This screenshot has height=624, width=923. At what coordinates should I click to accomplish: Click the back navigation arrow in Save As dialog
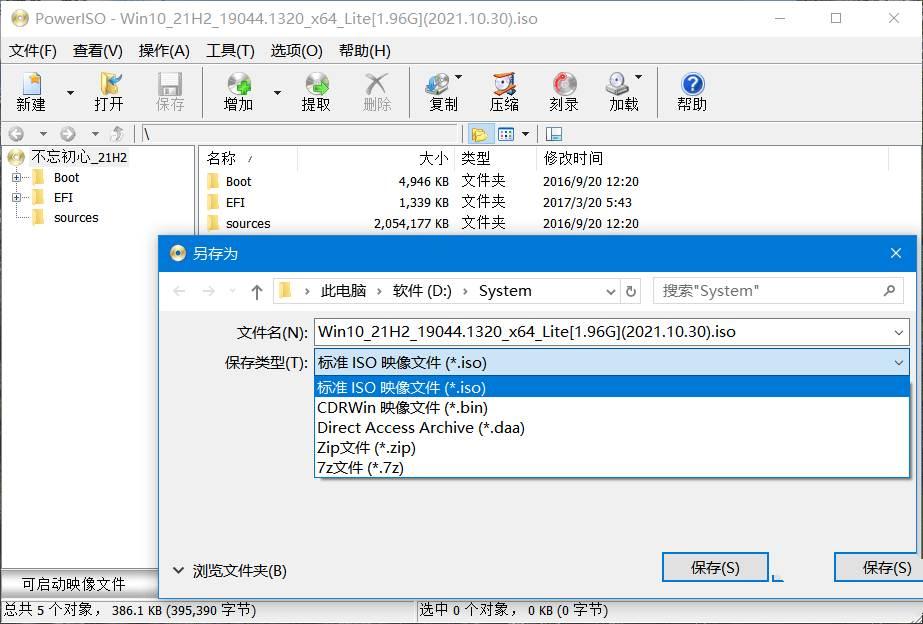[180, 290]
